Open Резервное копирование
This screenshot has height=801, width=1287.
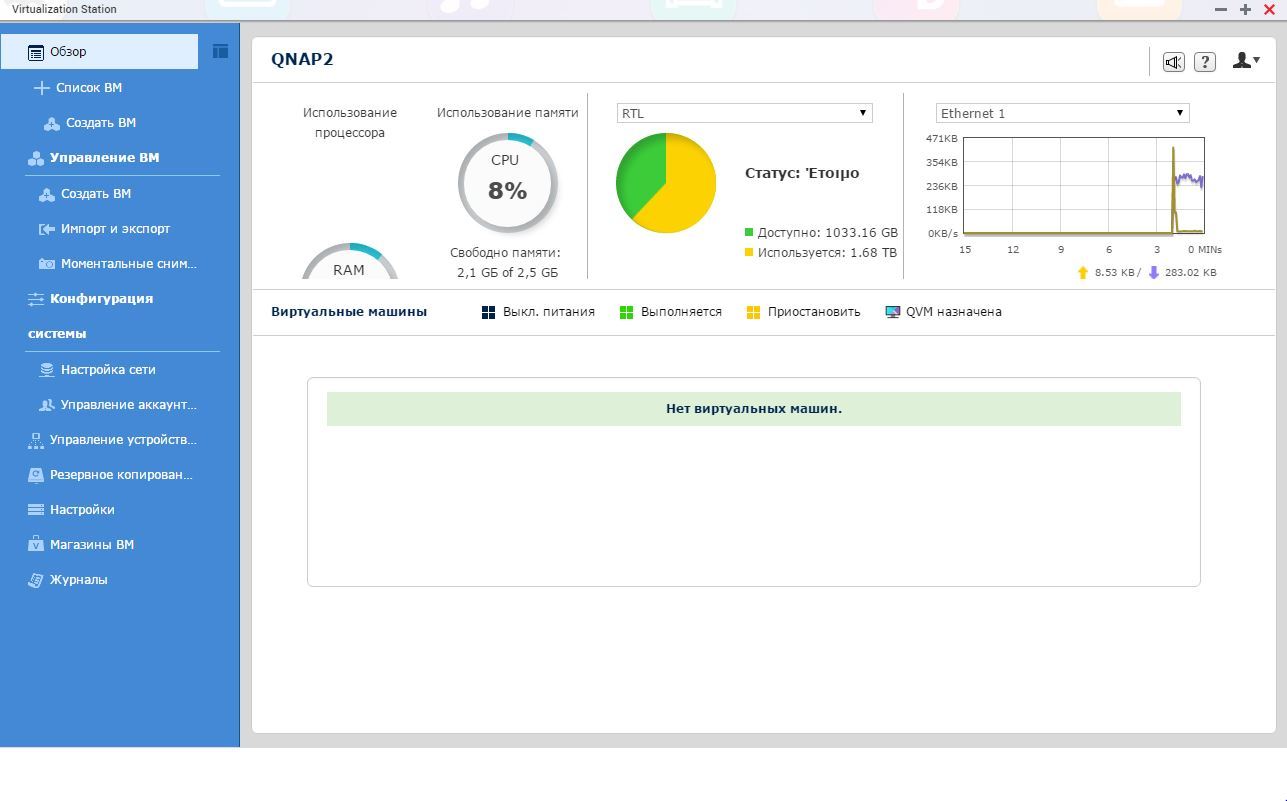click(121, 475)
